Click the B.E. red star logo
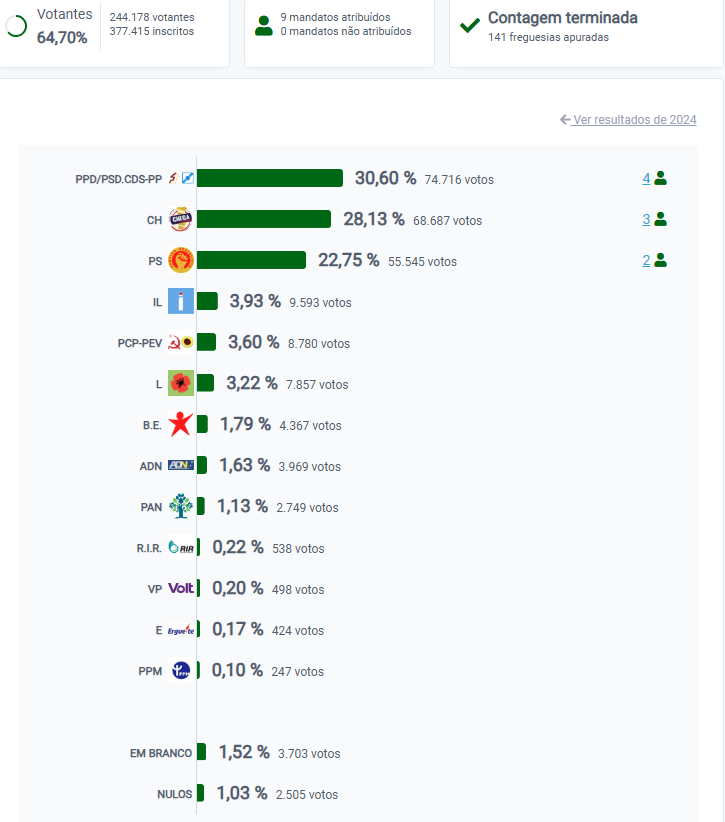 tap(180, 424)
